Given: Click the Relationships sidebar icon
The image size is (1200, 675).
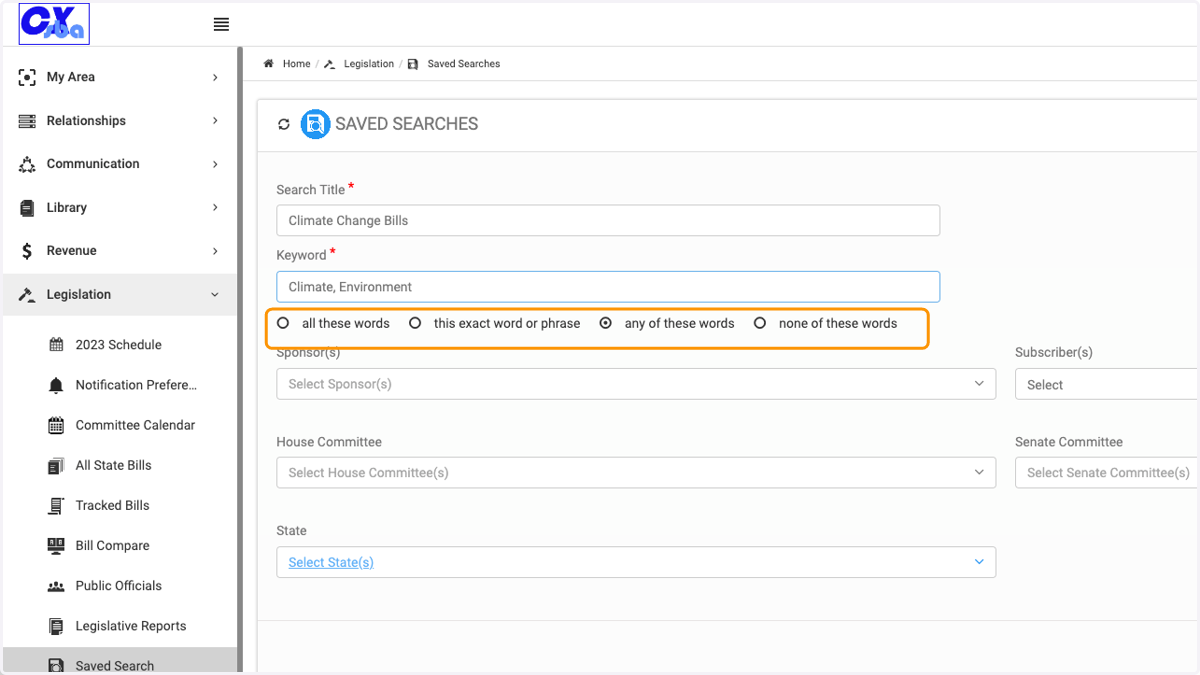Looking at the screenshot, I should point(27,121).
